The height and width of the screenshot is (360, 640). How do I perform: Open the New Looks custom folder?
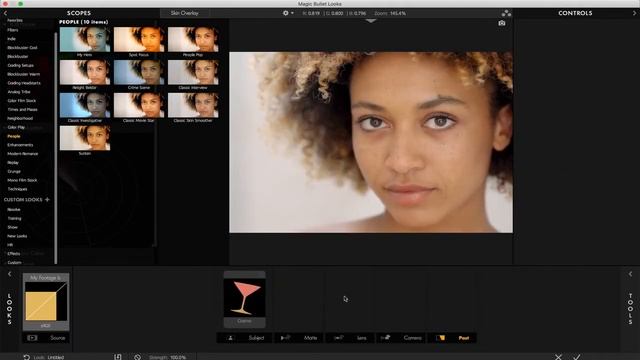pos(17,236)
